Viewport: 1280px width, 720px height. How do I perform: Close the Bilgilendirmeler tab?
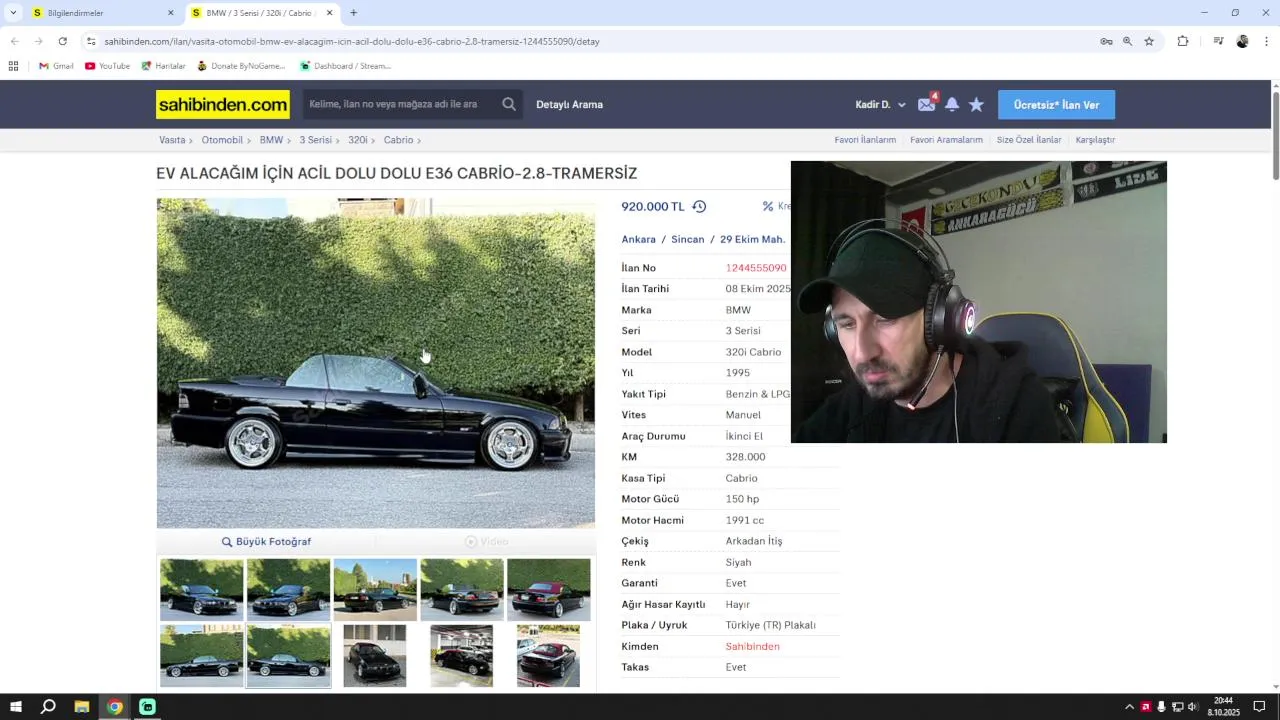tap(170, 13)
